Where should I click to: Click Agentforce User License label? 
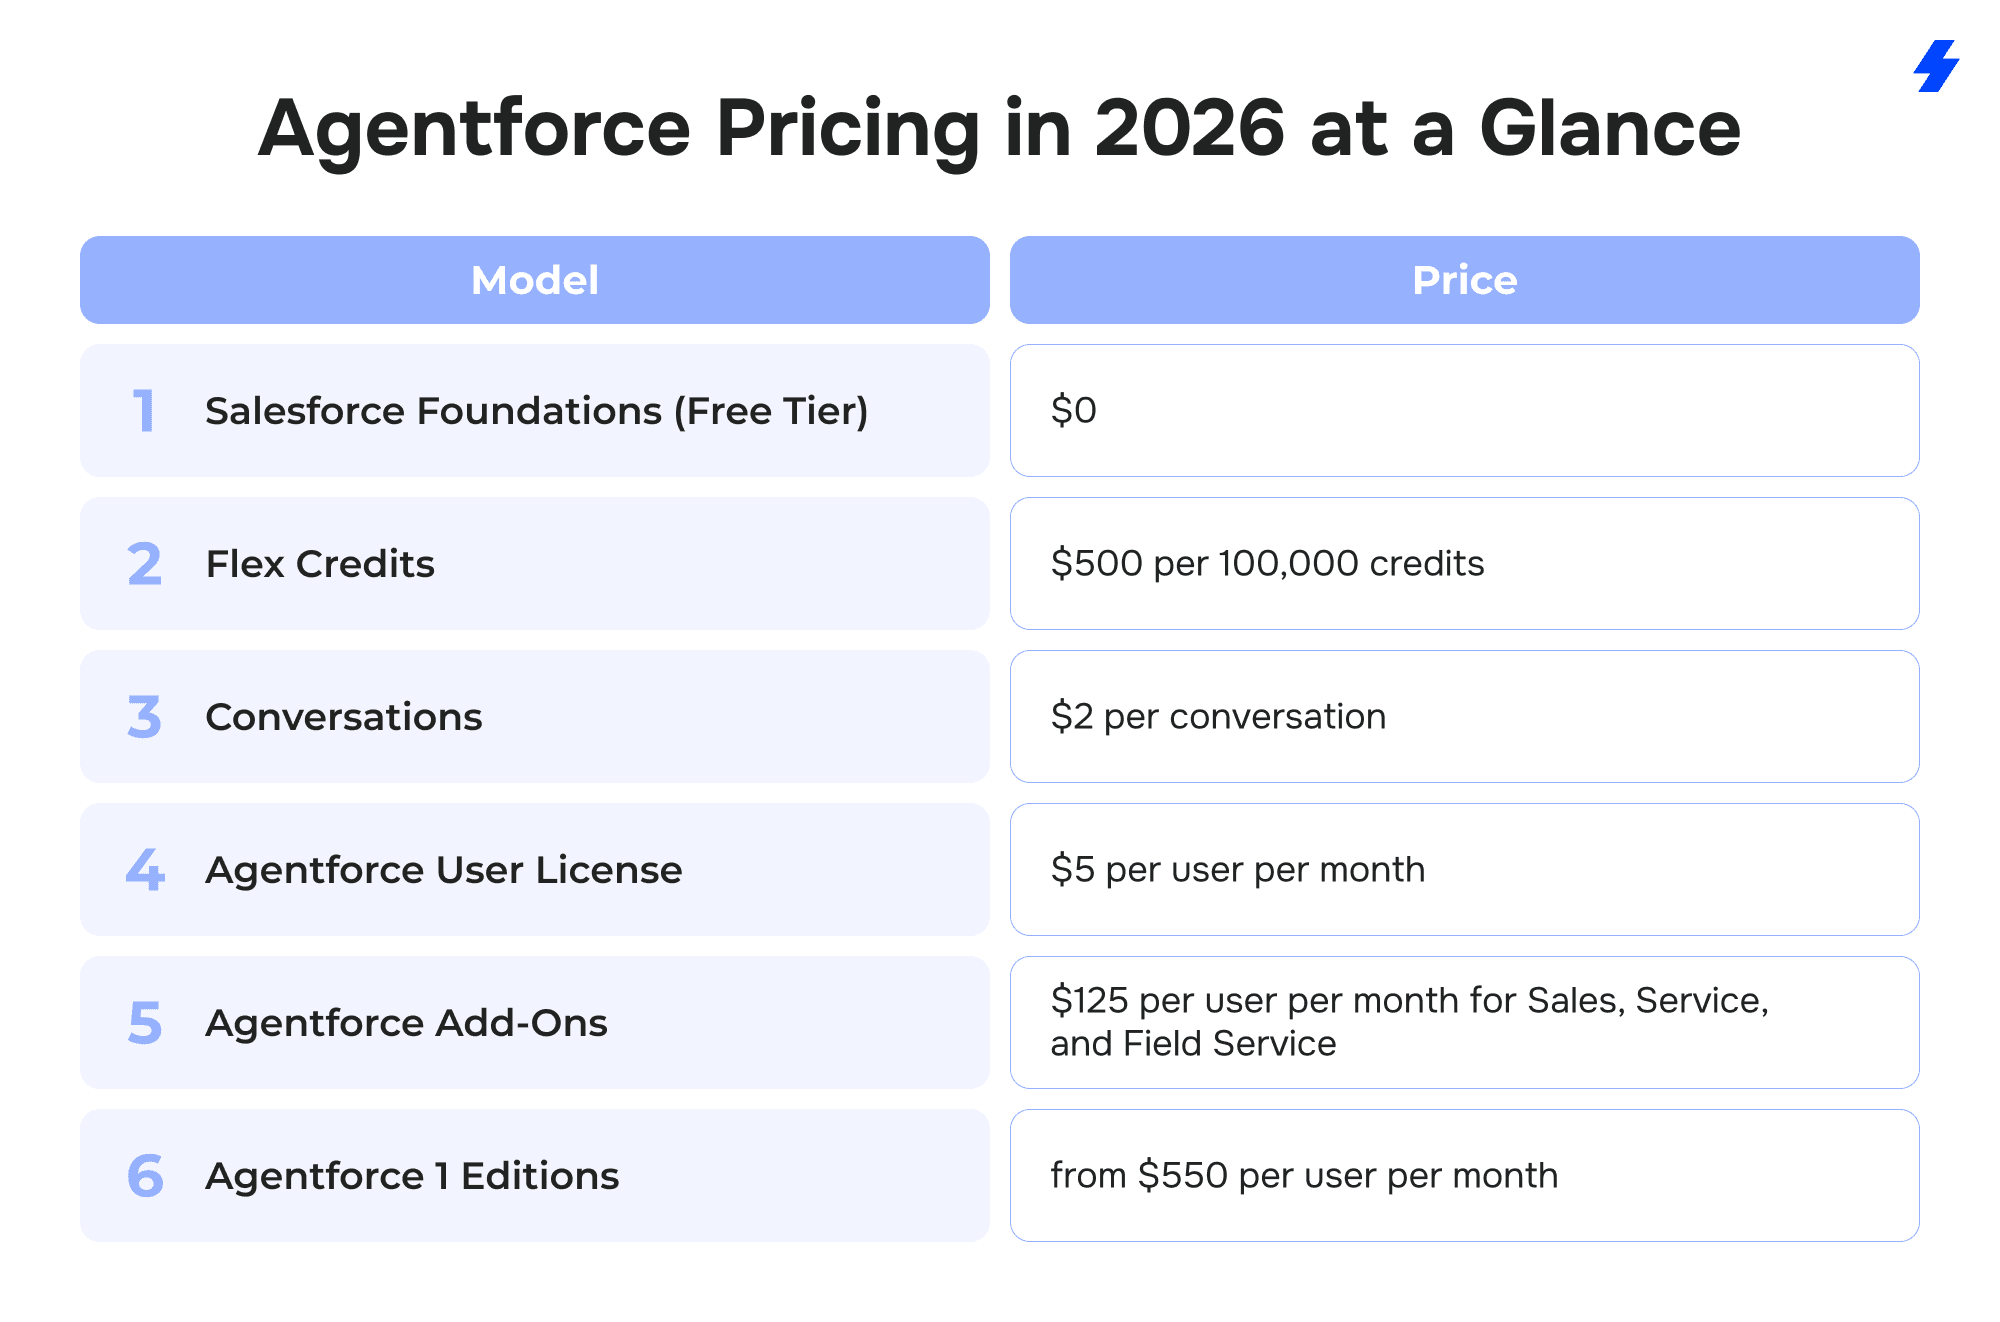tap(443, 870)
